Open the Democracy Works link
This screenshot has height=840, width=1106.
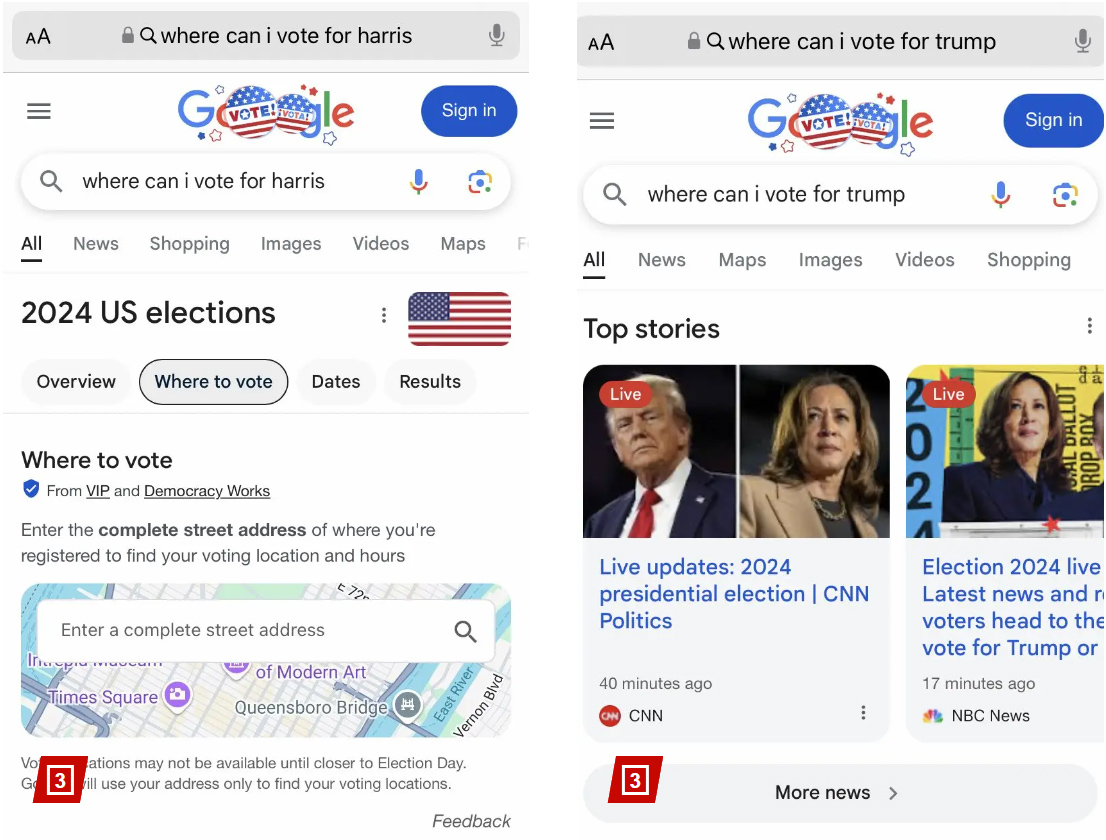[207, 491]
